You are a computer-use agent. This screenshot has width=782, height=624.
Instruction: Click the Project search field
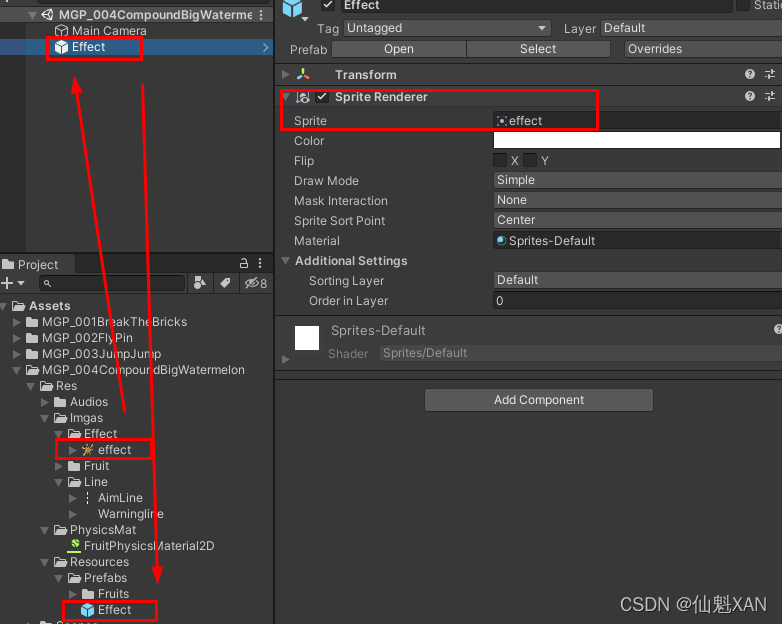(x=112, y=283)
